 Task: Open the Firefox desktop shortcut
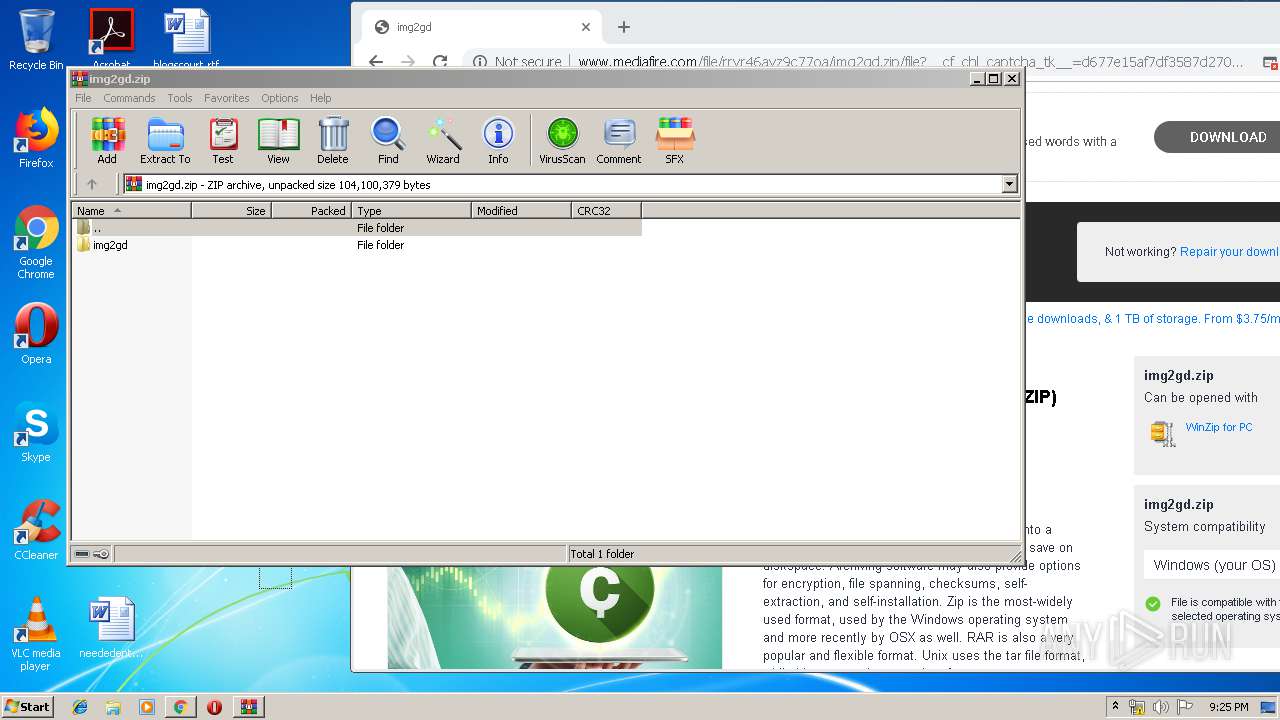[x=36, y=139]
